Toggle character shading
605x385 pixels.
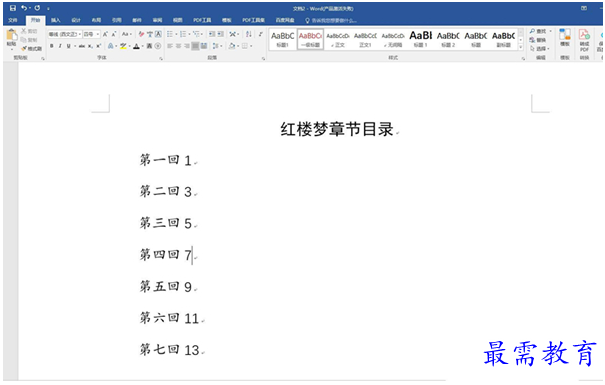[149, 46]
